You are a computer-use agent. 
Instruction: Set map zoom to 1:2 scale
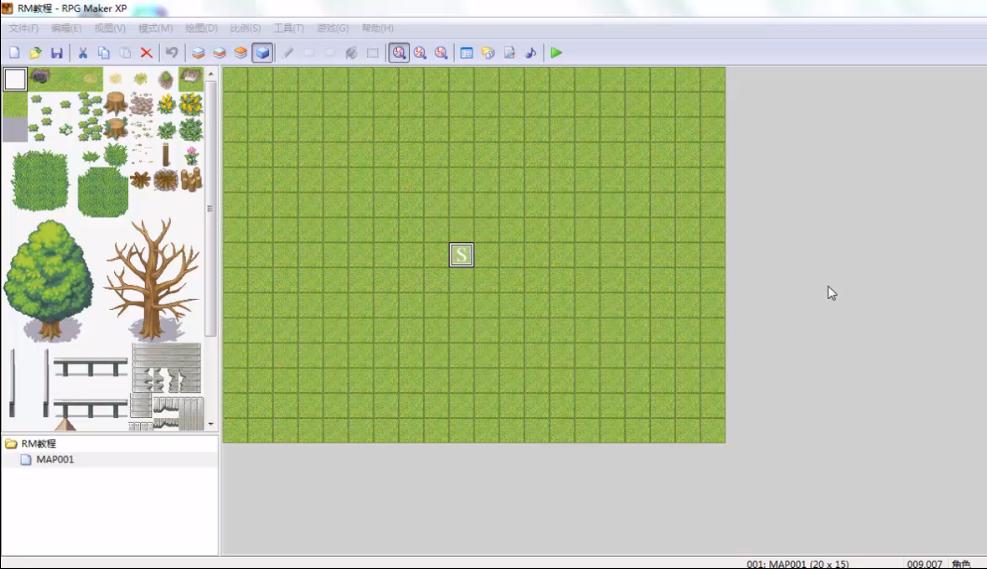(420, 53)
